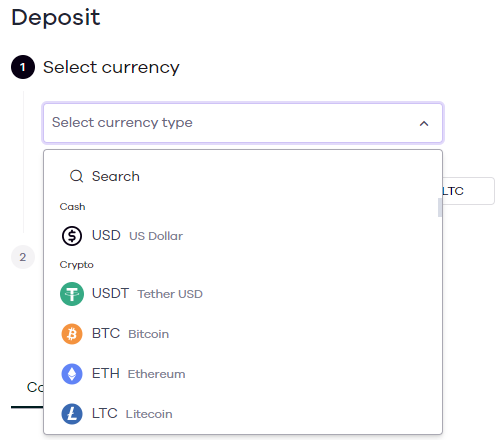The image size is (501, 440).
Task: Click the orange Bitcoin icon
Action: coord(72,334)
